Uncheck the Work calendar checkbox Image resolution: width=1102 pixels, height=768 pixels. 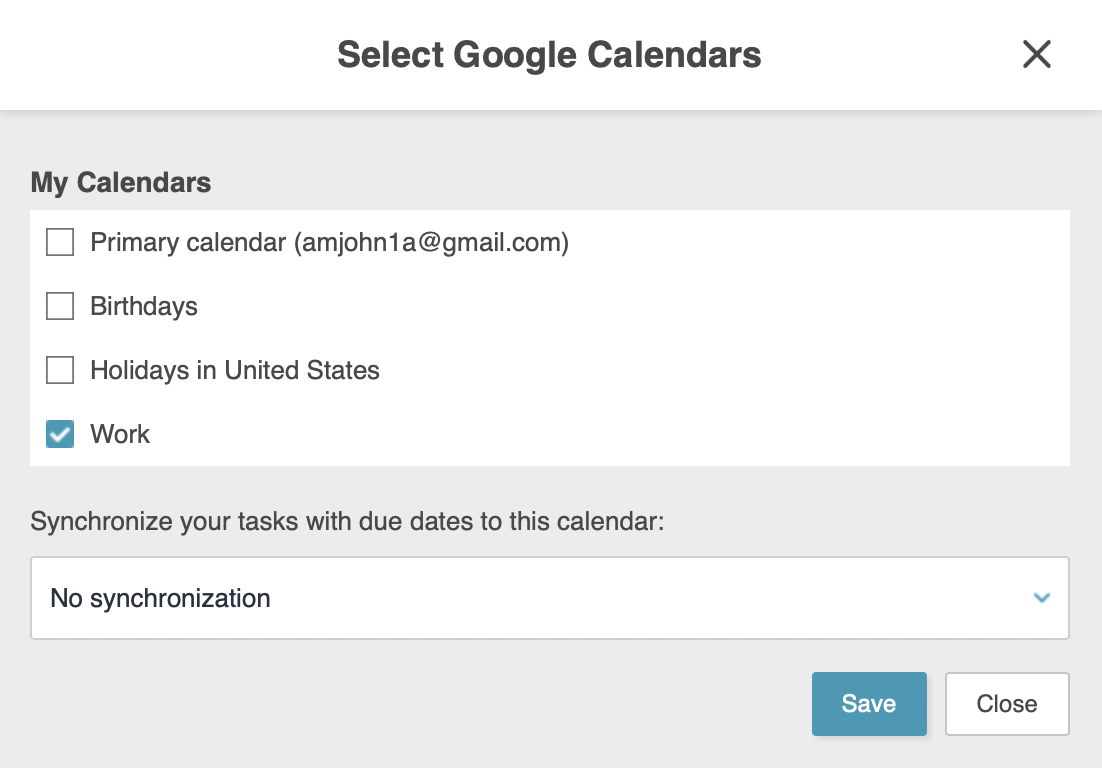60,434
